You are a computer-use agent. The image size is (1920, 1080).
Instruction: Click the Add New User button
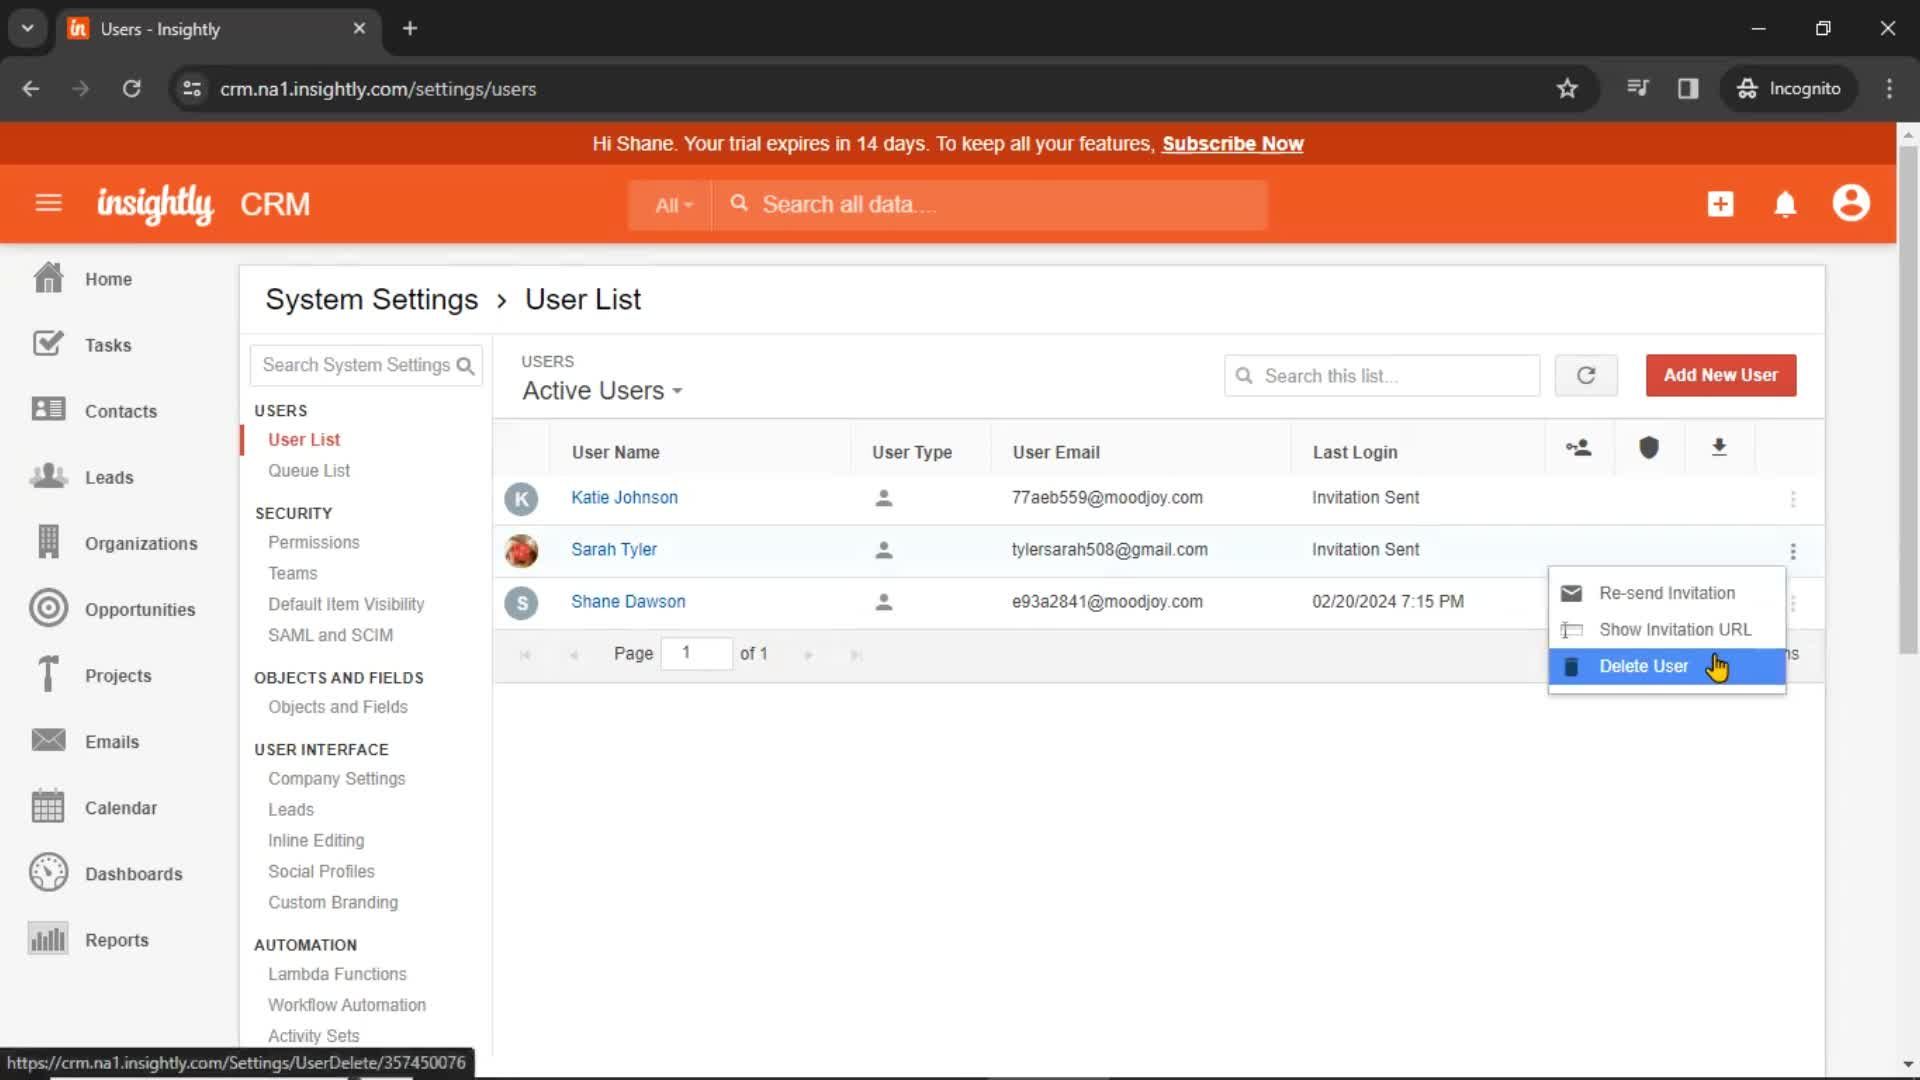[1720, 375]
